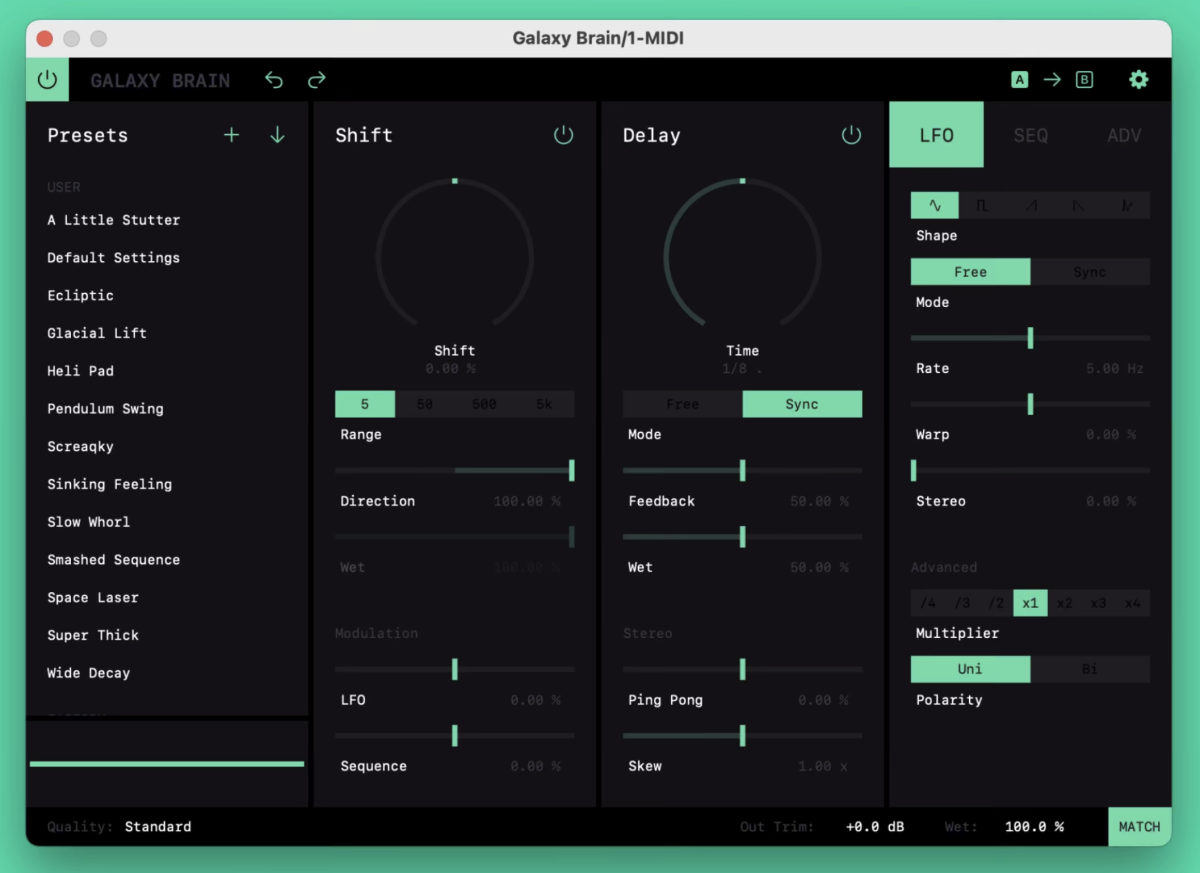
Task: Select the A state slot
Action: point(1019,80)
